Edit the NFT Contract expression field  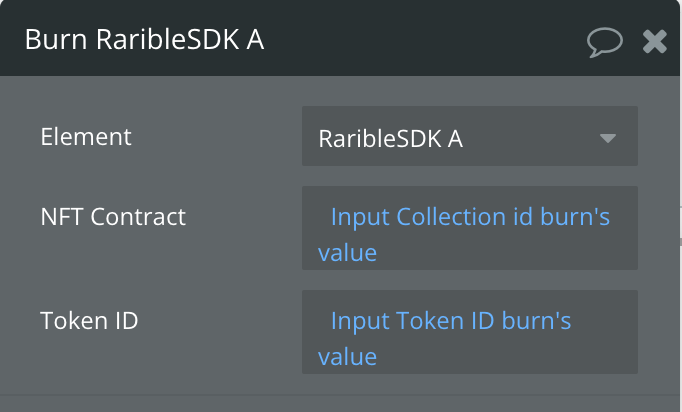pyautogui.click(x=470, y=228)
